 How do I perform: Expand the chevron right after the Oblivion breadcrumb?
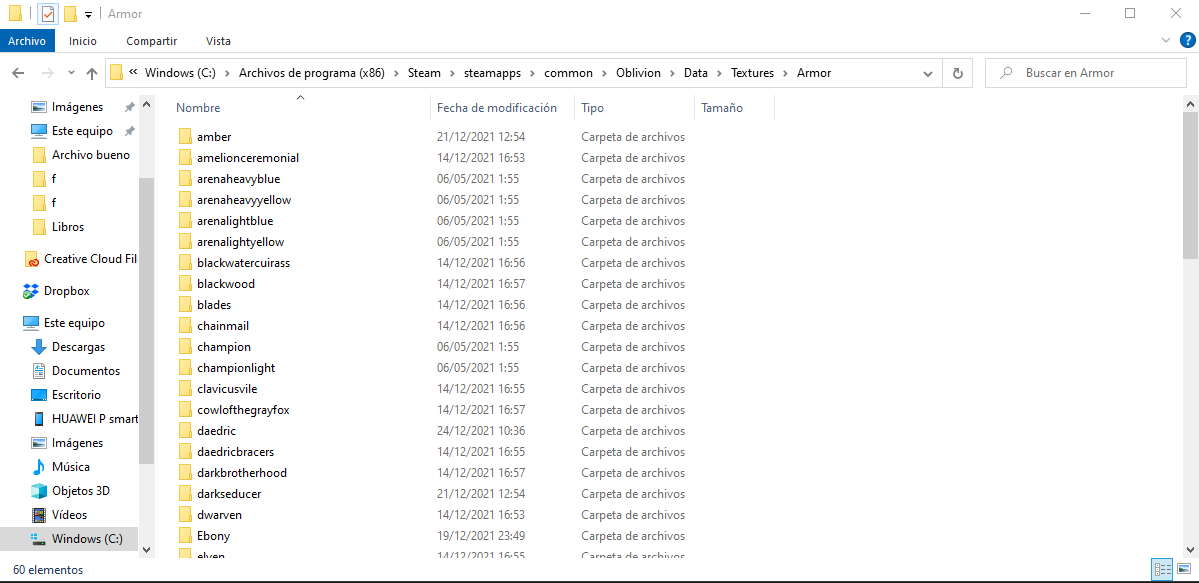[x=672, y=73]
